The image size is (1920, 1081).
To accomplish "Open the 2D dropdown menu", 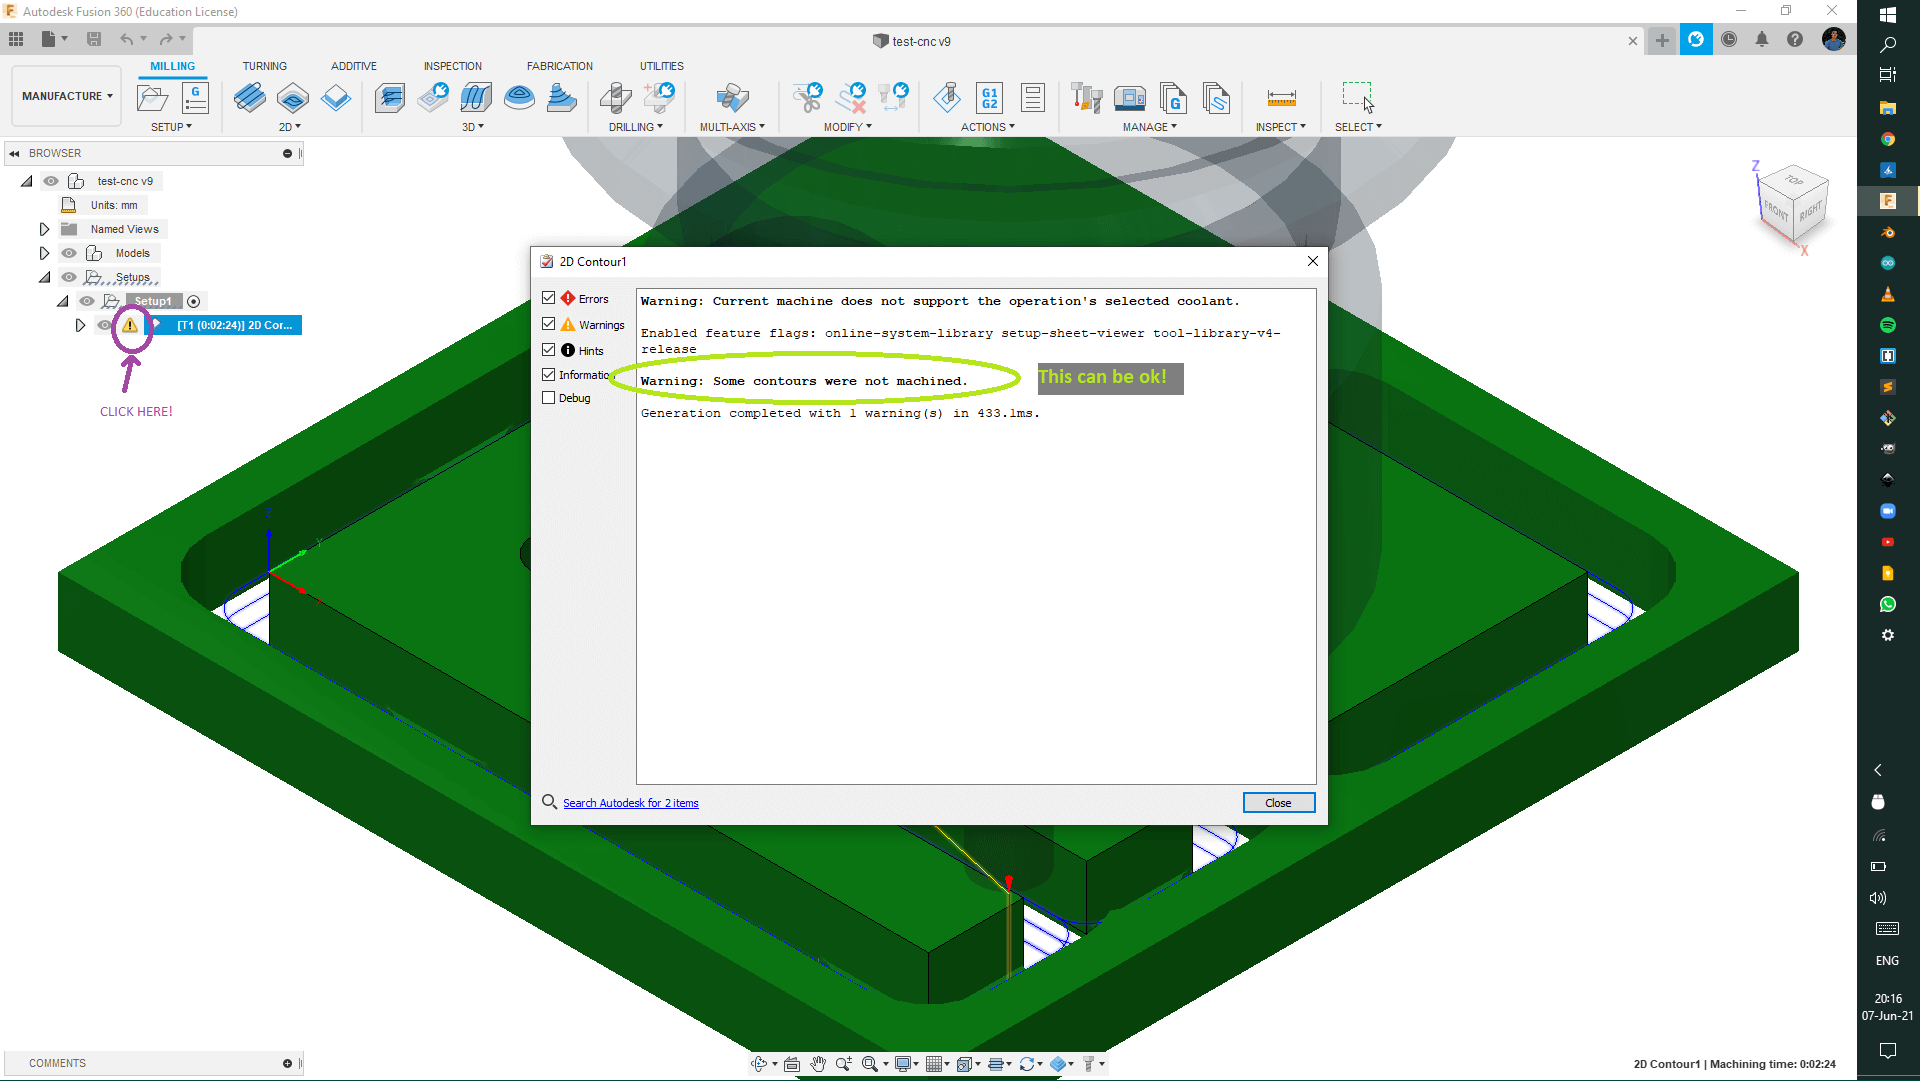I will coord(289,127).
